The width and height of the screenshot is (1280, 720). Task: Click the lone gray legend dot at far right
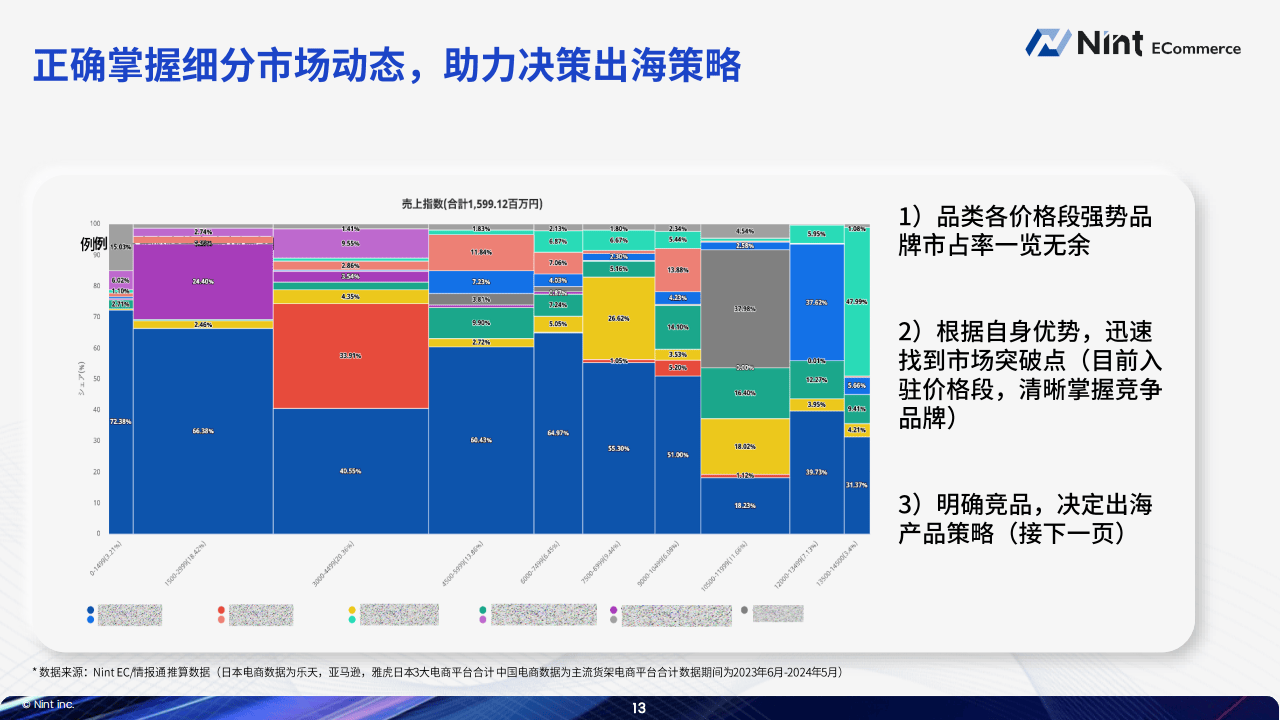click(744, 609)
